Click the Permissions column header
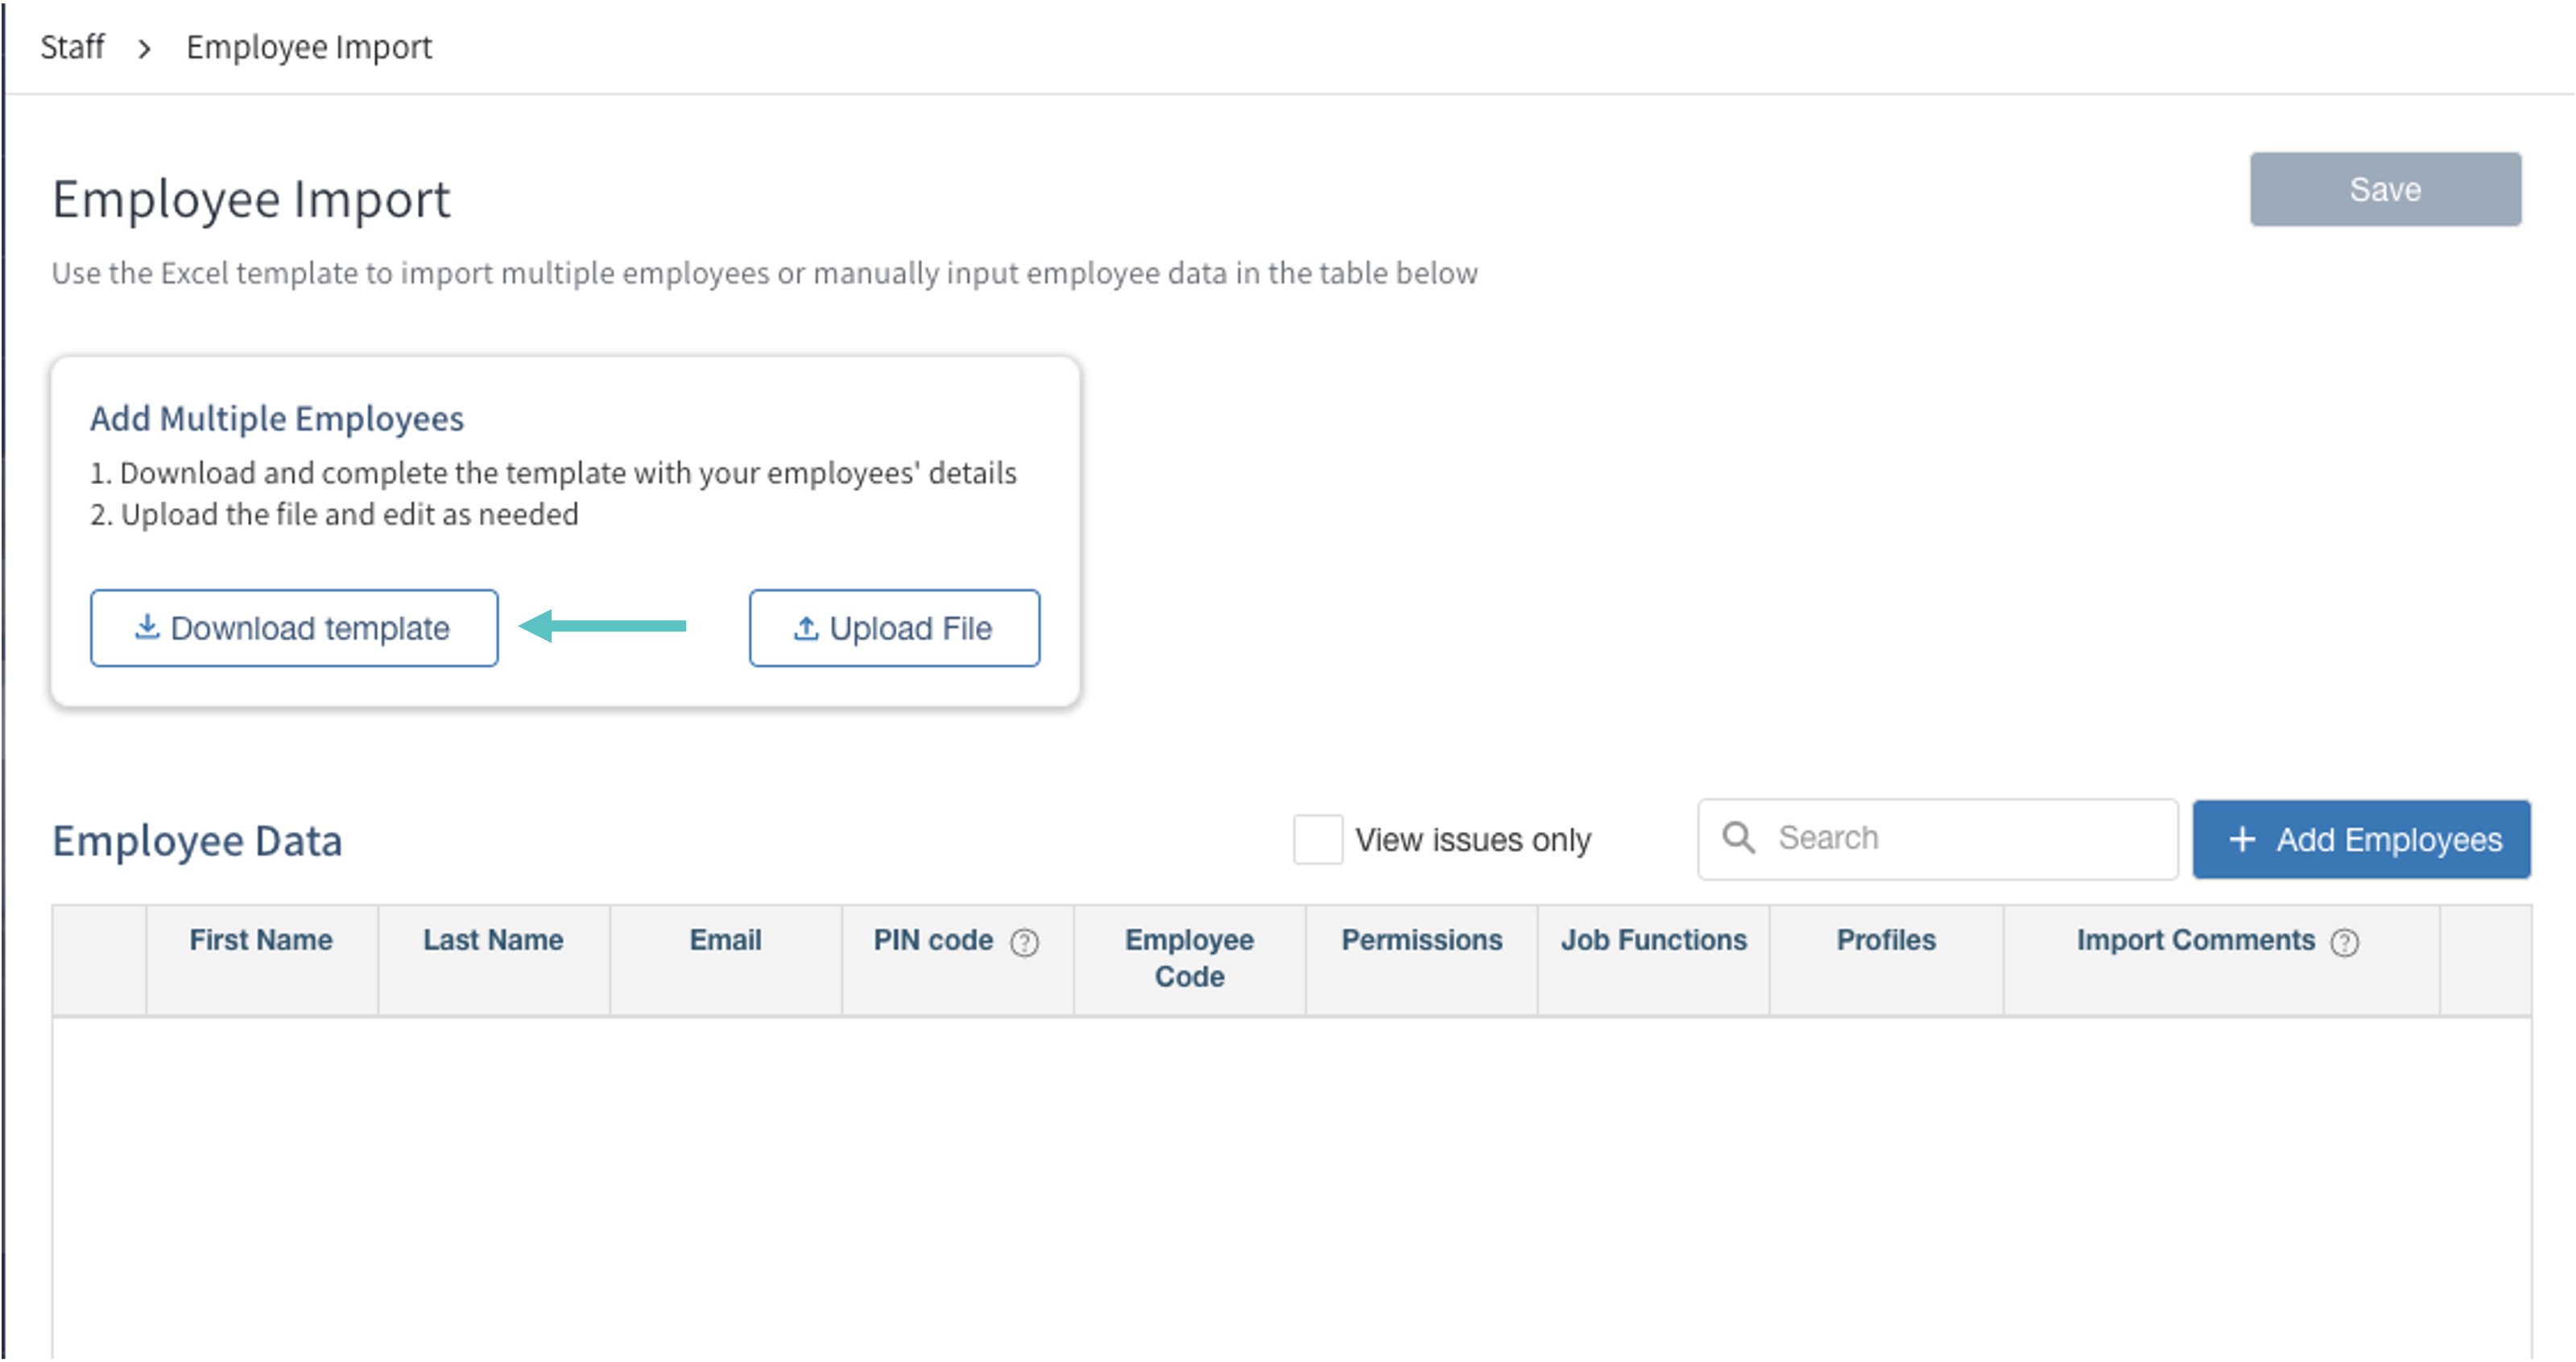2576x1362 pixels. (1421, 940)
